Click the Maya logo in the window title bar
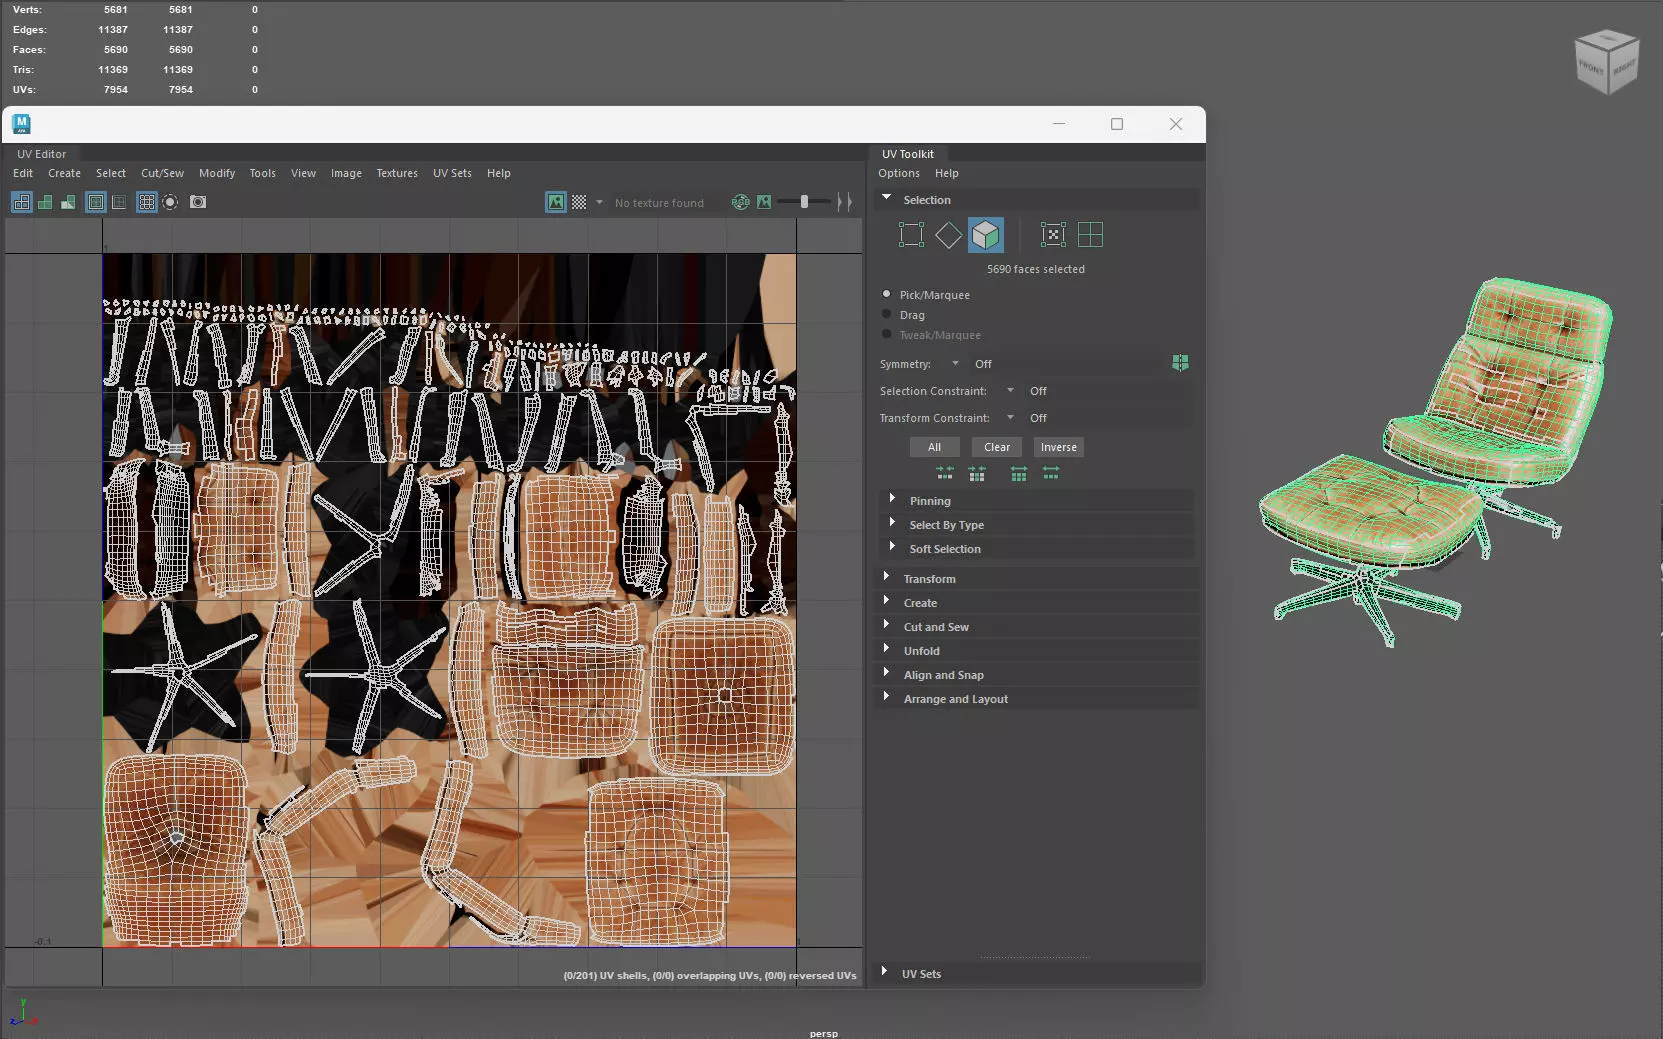Viewport: 1663px width, 1039px height. pos(21,124)
